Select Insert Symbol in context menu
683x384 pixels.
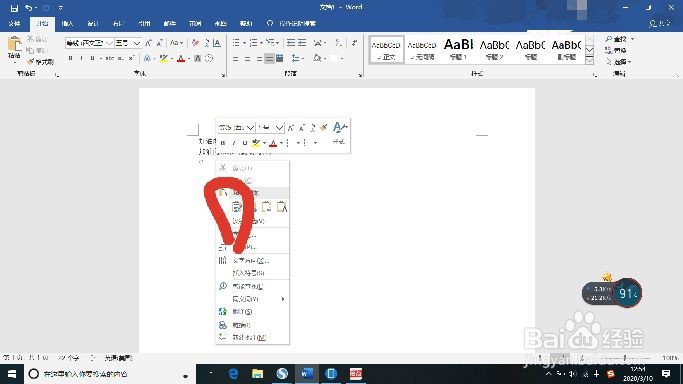tap(253, 273)
